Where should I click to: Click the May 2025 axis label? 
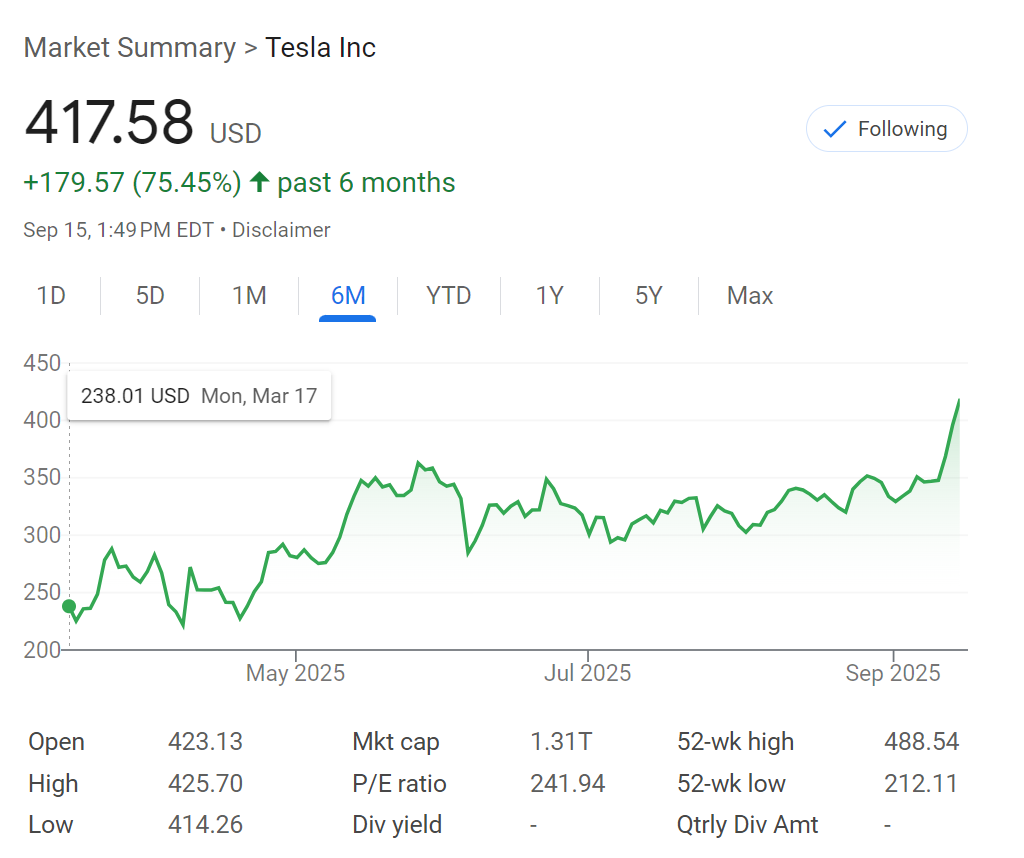[x=295, y=673]
